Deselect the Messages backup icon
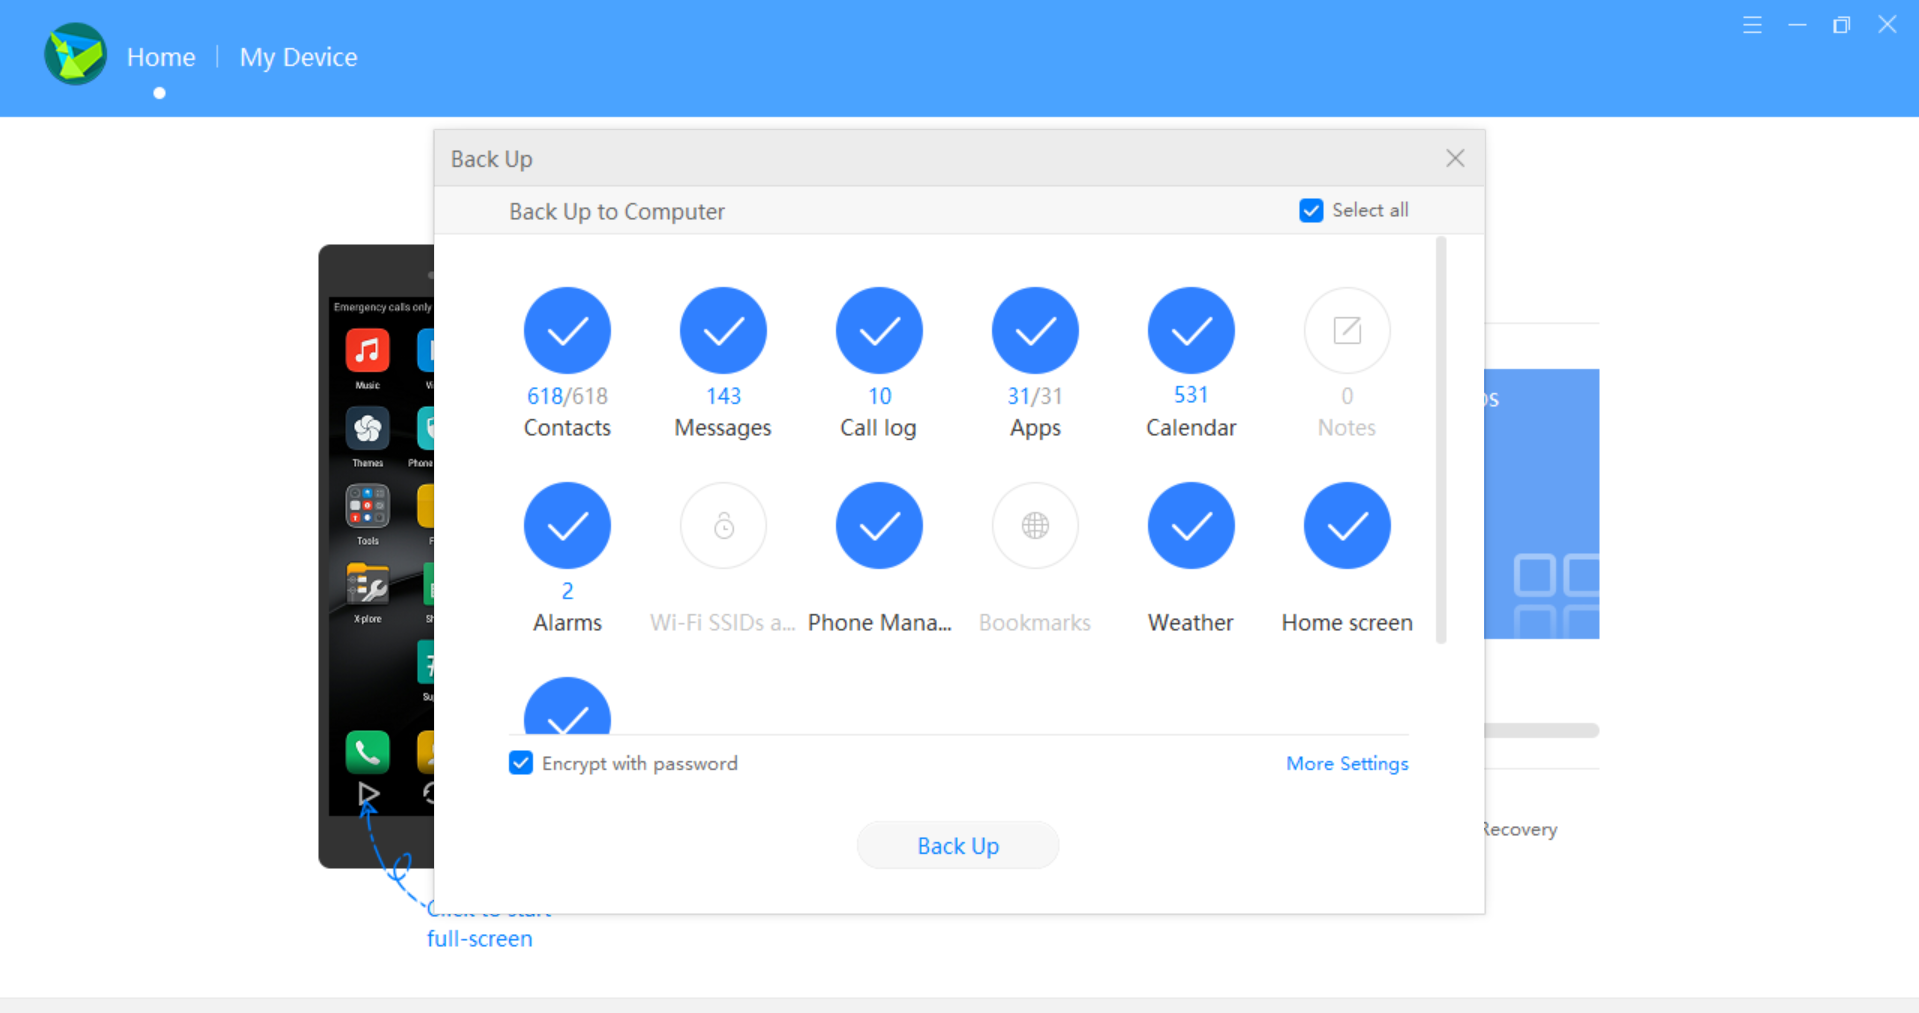This screenshot has width=1919, height=1013. click(723, 330)
